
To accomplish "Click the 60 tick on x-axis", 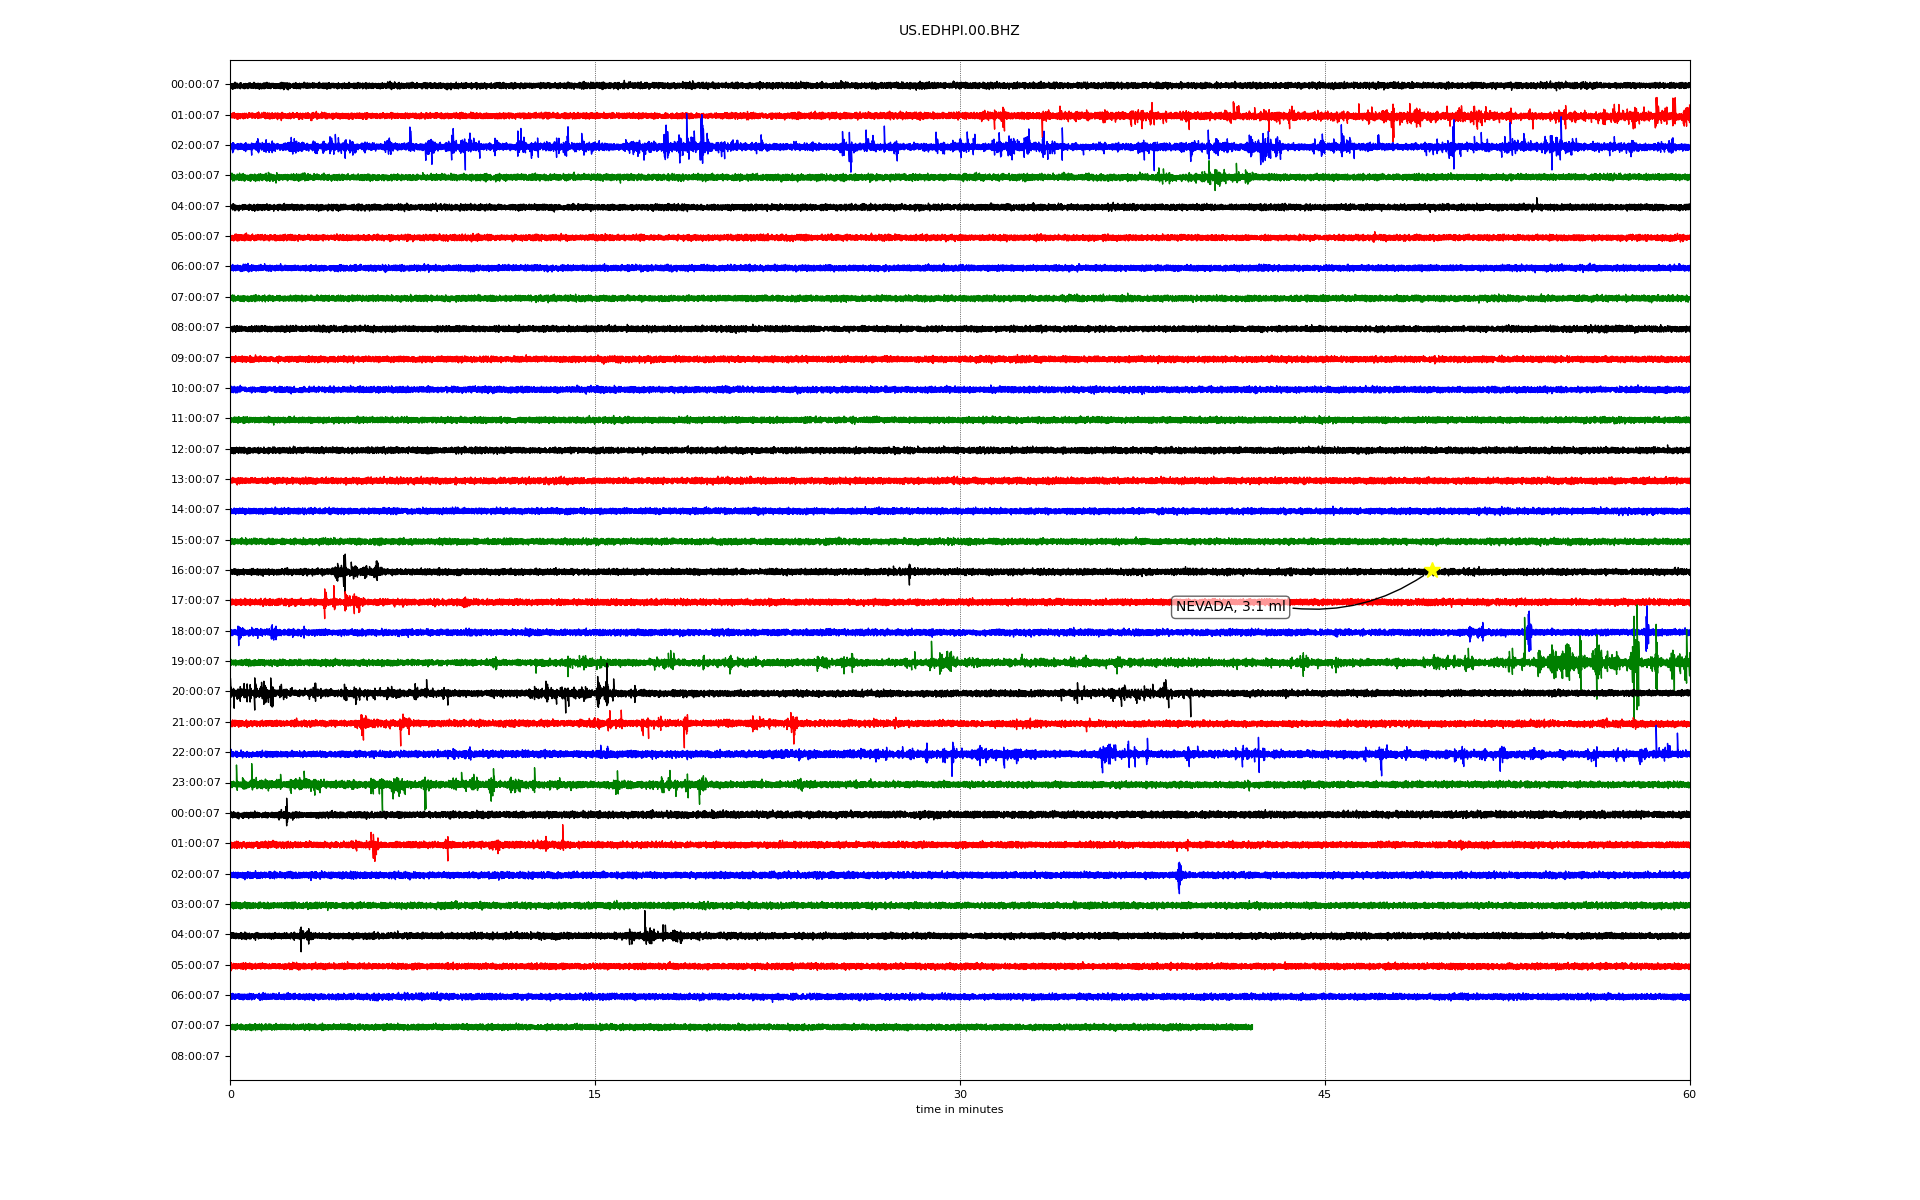I will pyautogui.click(x=1689, y=1094).
